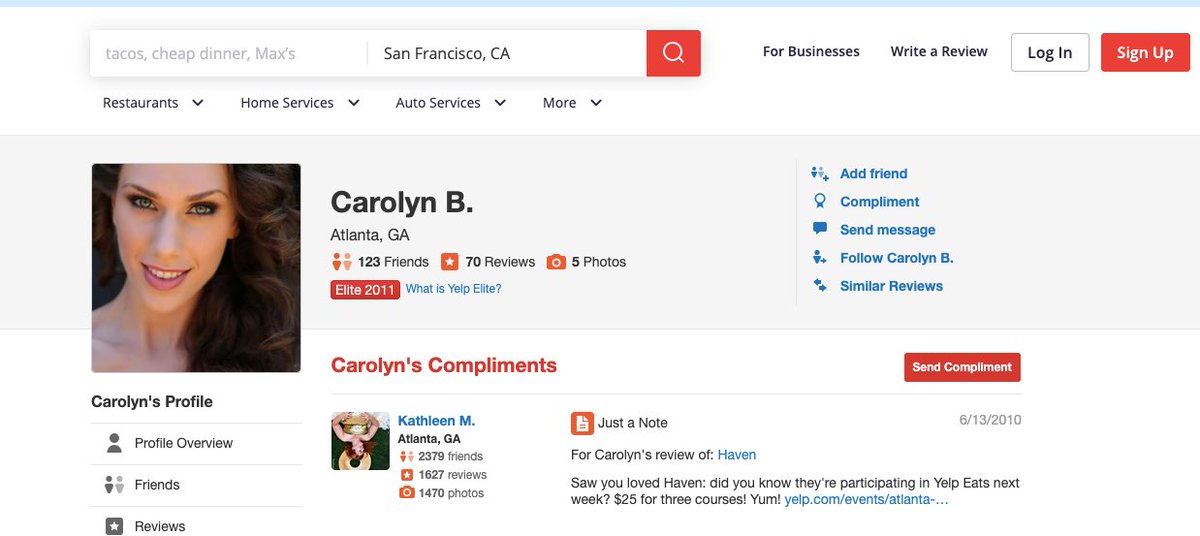Open the Write a Review link

point(939,51)
